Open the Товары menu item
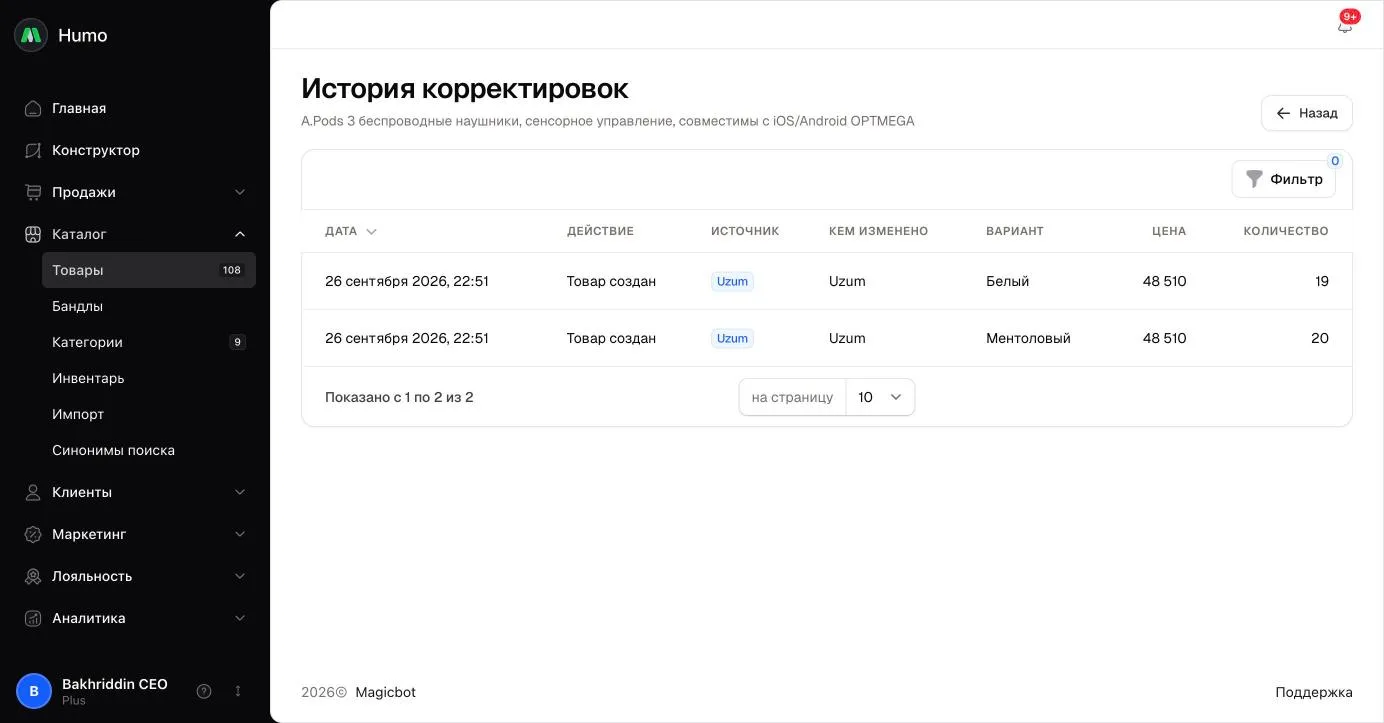 pyautogui.click(x=149, y=270)
